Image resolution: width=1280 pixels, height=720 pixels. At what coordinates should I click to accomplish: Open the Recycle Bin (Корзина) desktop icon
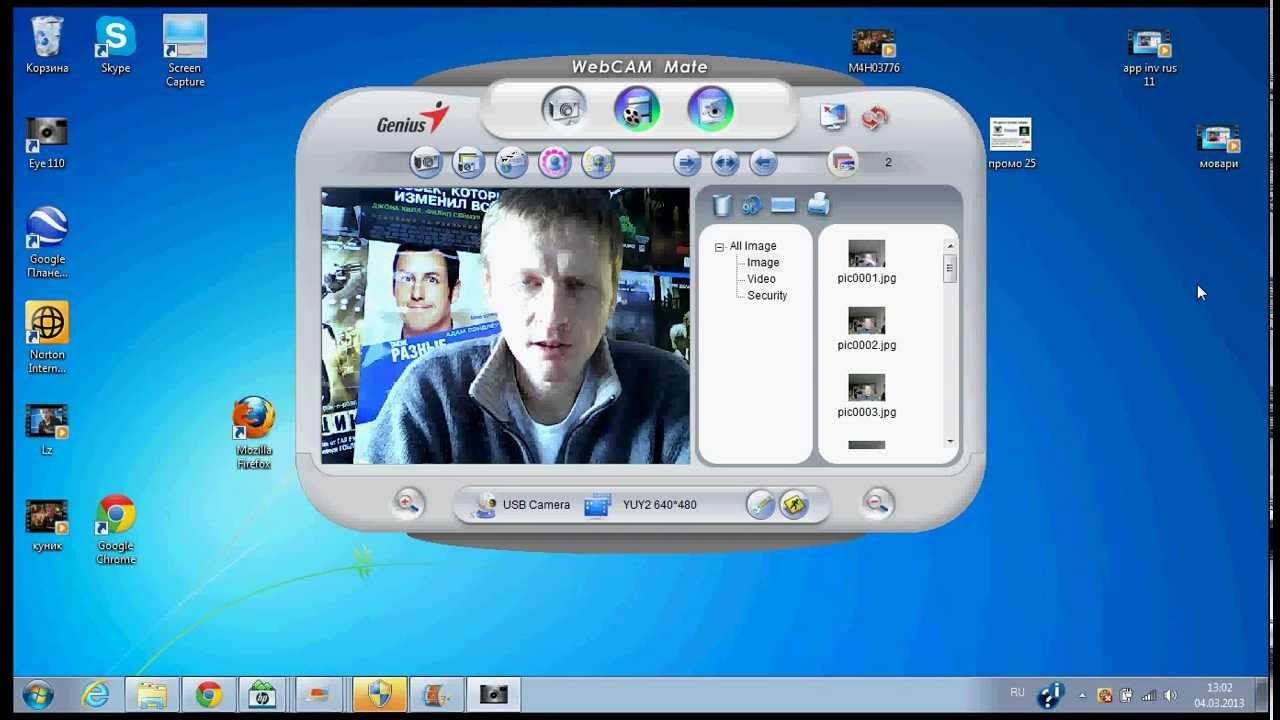pyautogui.click(x=47, y=45)
